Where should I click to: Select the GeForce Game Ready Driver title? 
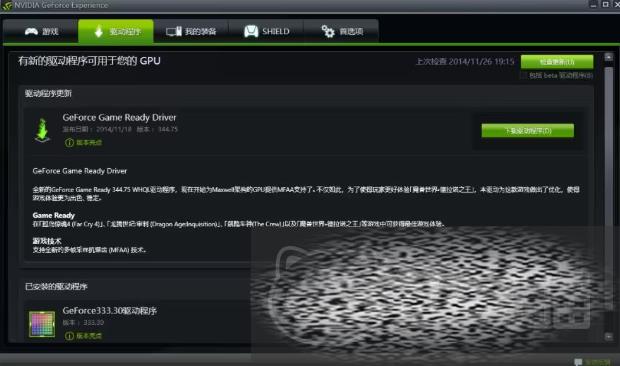119,117
